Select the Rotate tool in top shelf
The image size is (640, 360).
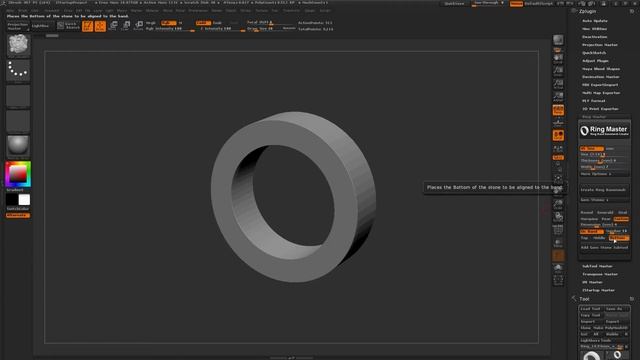[x=139, y=26]
